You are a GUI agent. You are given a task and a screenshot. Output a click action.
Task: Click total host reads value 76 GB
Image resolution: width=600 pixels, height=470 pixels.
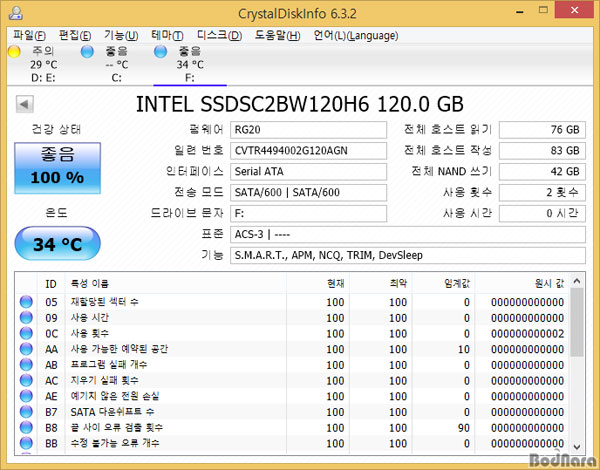542,130
